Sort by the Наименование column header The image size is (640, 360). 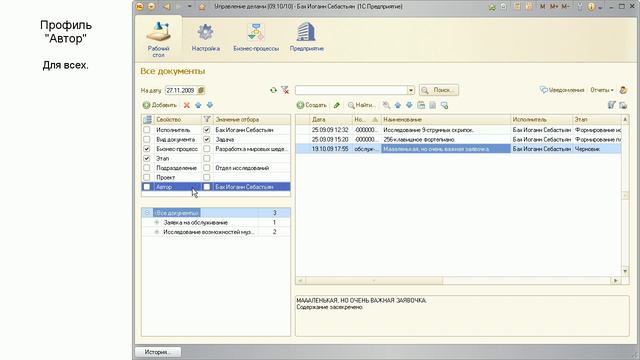tap(446, 120)
